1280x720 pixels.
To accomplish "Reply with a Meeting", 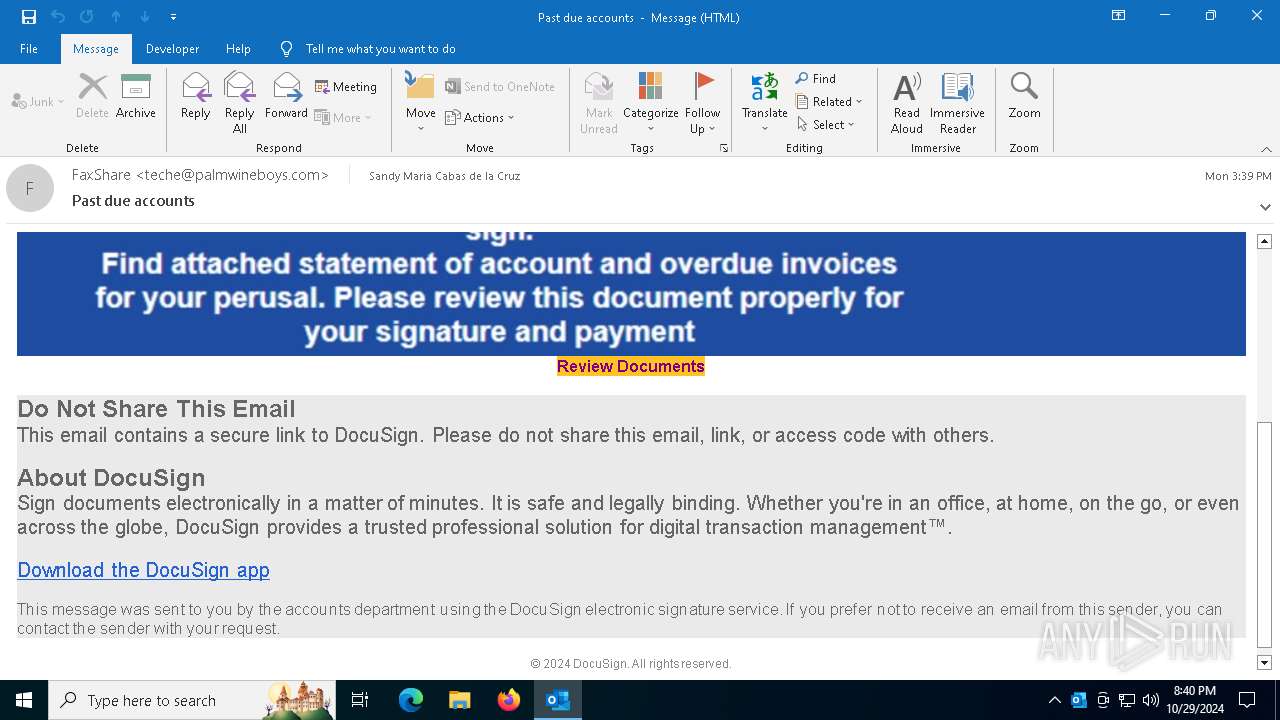I will coord(346,87).
